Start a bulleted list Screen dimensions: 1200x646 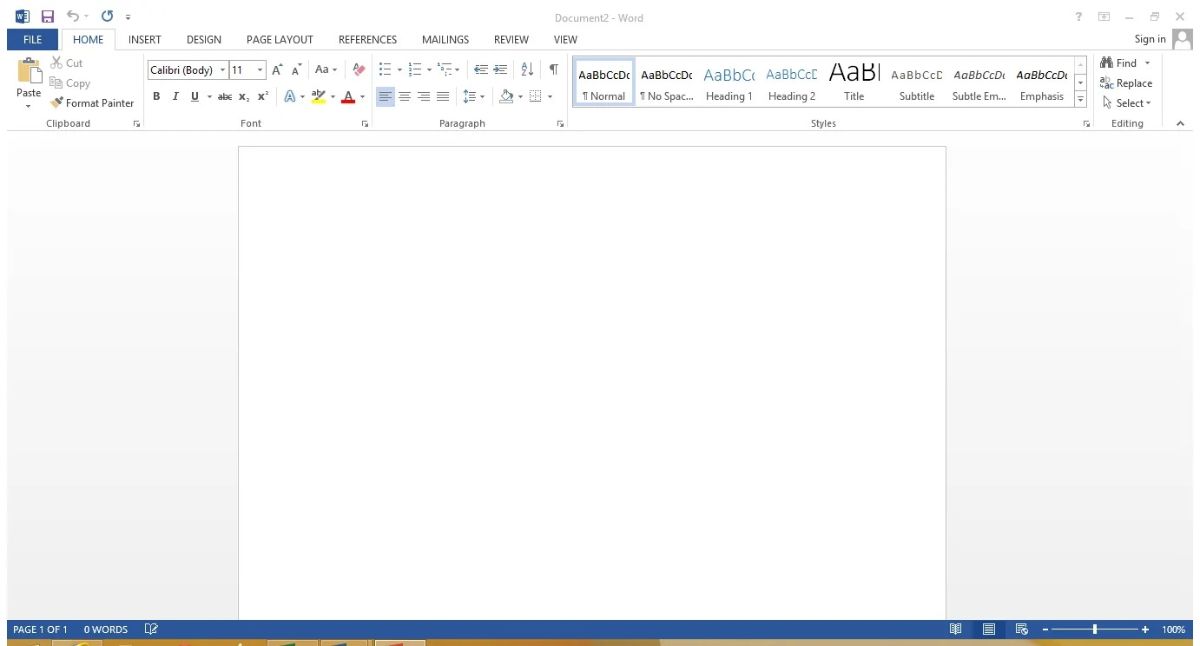386,70
